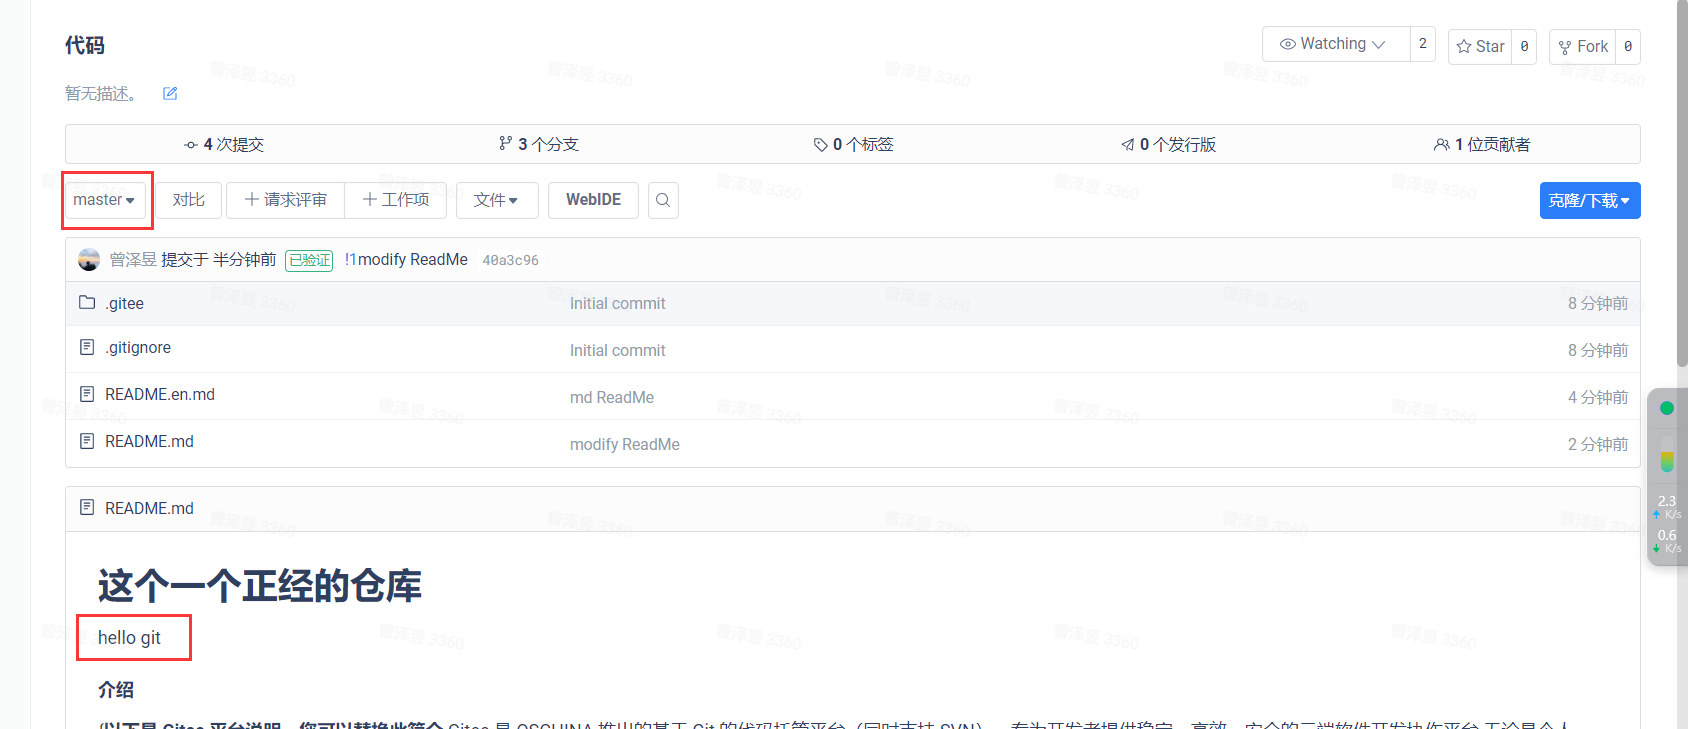The image size is (1688, 729).
Task: Open README.md in the file list
Action: click(x=149, y=441)
